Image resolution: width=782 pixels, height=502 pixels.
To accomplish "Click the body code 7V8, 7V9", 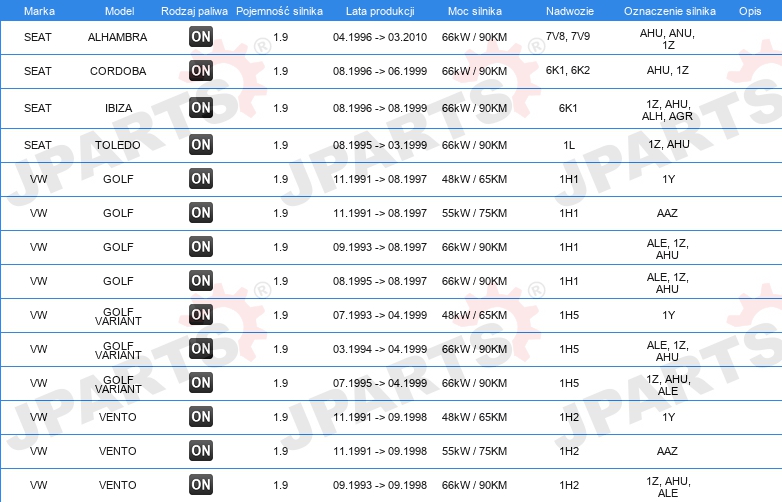I will (x=568, y=36).
